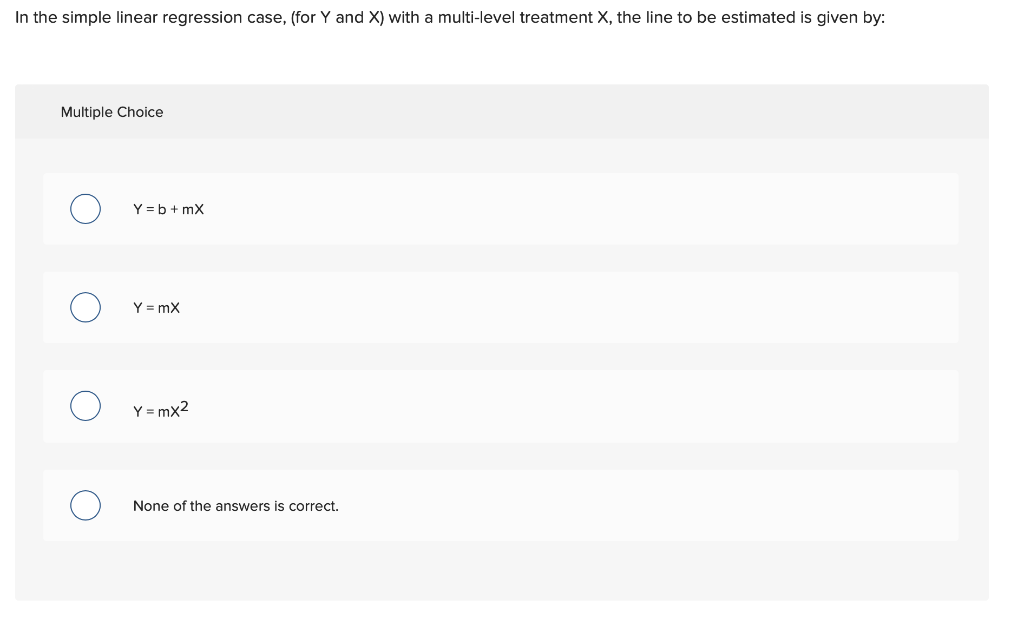Click the Multiple Choice header label
Image resolution: width=1024 pixels, height=632 pixels.
[x=112, y=112]
